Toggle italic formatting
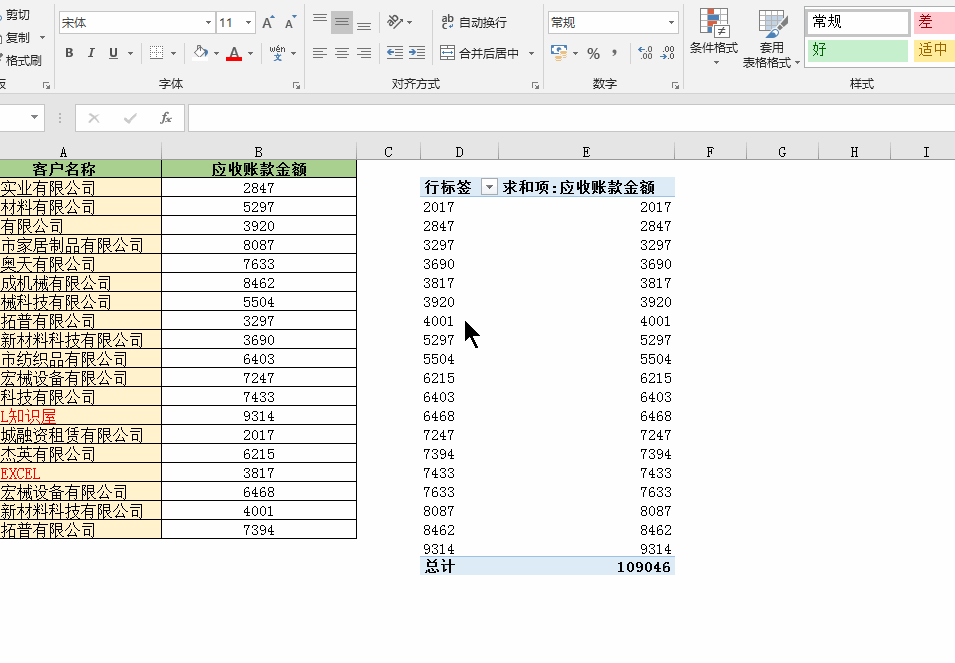The height and width of the screenshot is (663, 955). point(91,53)
